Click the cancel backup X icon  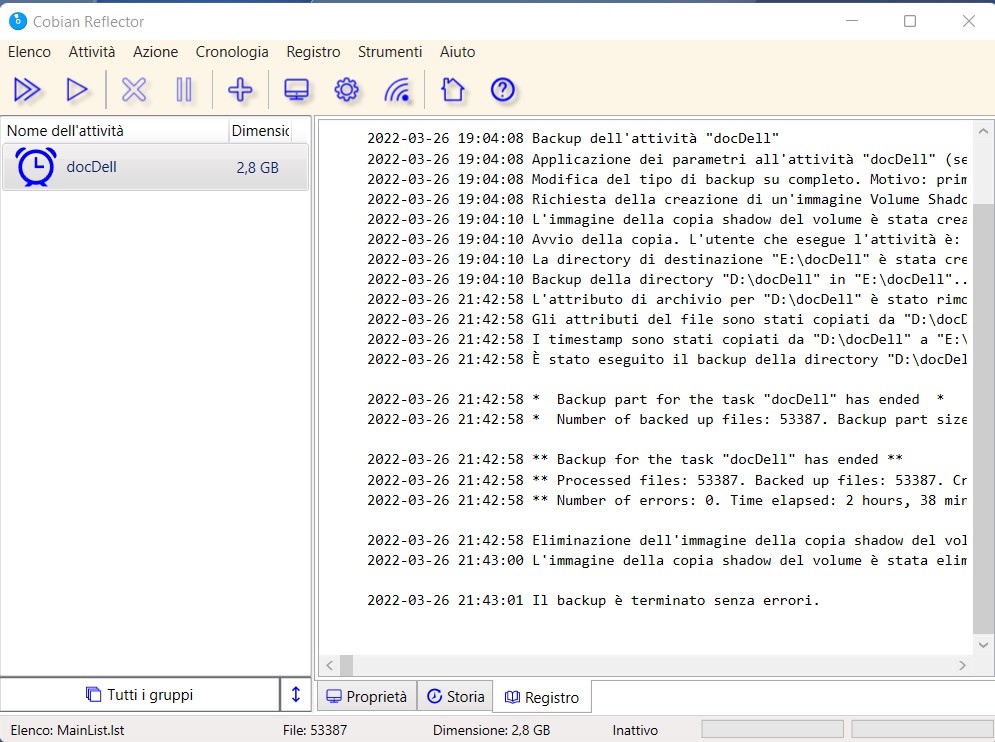click(134, 89)
